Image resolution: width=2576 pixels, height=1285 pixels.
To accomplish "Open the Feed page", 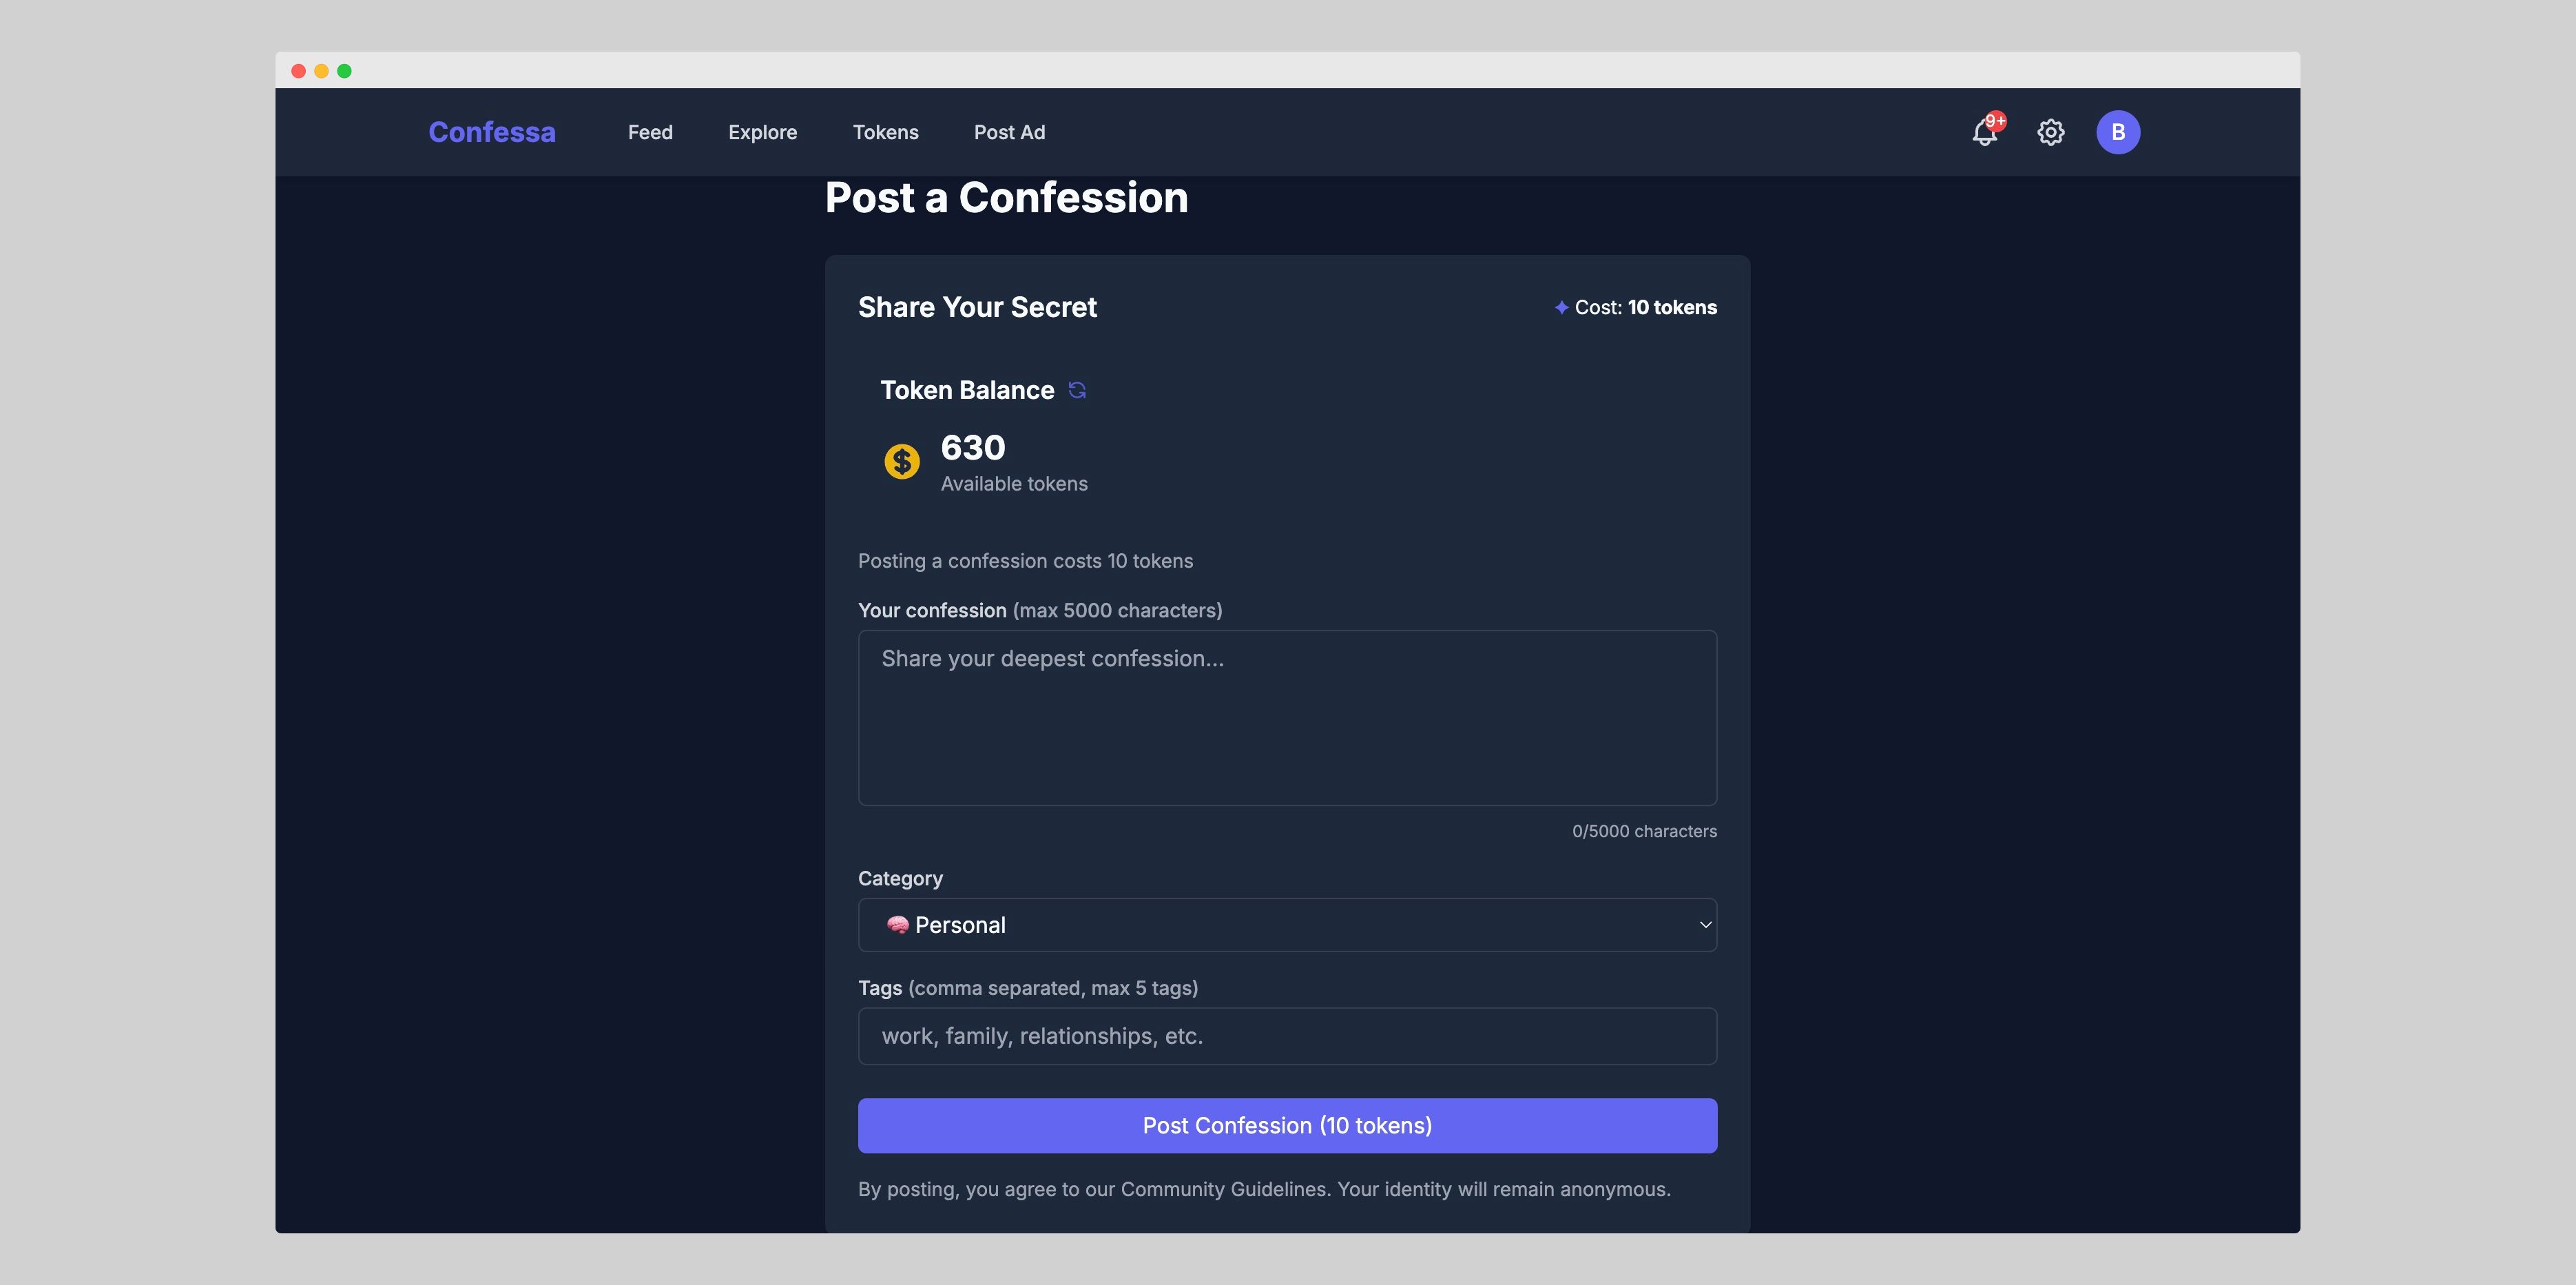I will pos(650,132).
